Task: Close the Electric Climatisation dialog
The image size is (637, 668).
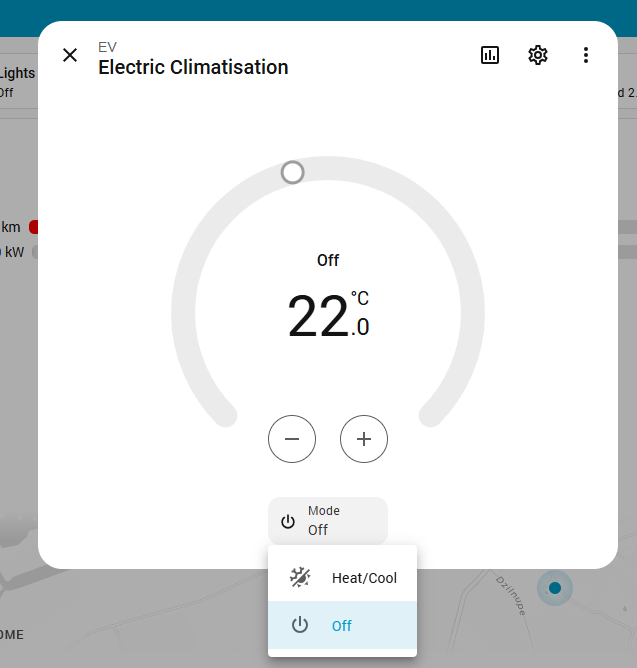Action: (x=70, y=55)
